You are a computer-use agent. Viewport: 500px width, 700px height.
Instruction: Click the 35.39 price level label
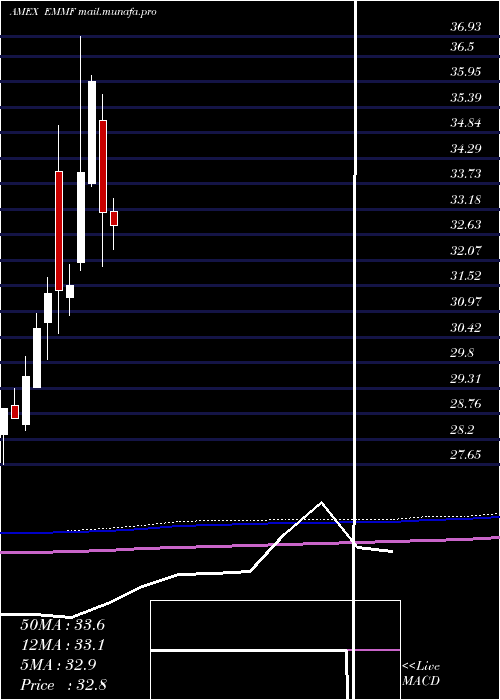[x=466, y=97]
